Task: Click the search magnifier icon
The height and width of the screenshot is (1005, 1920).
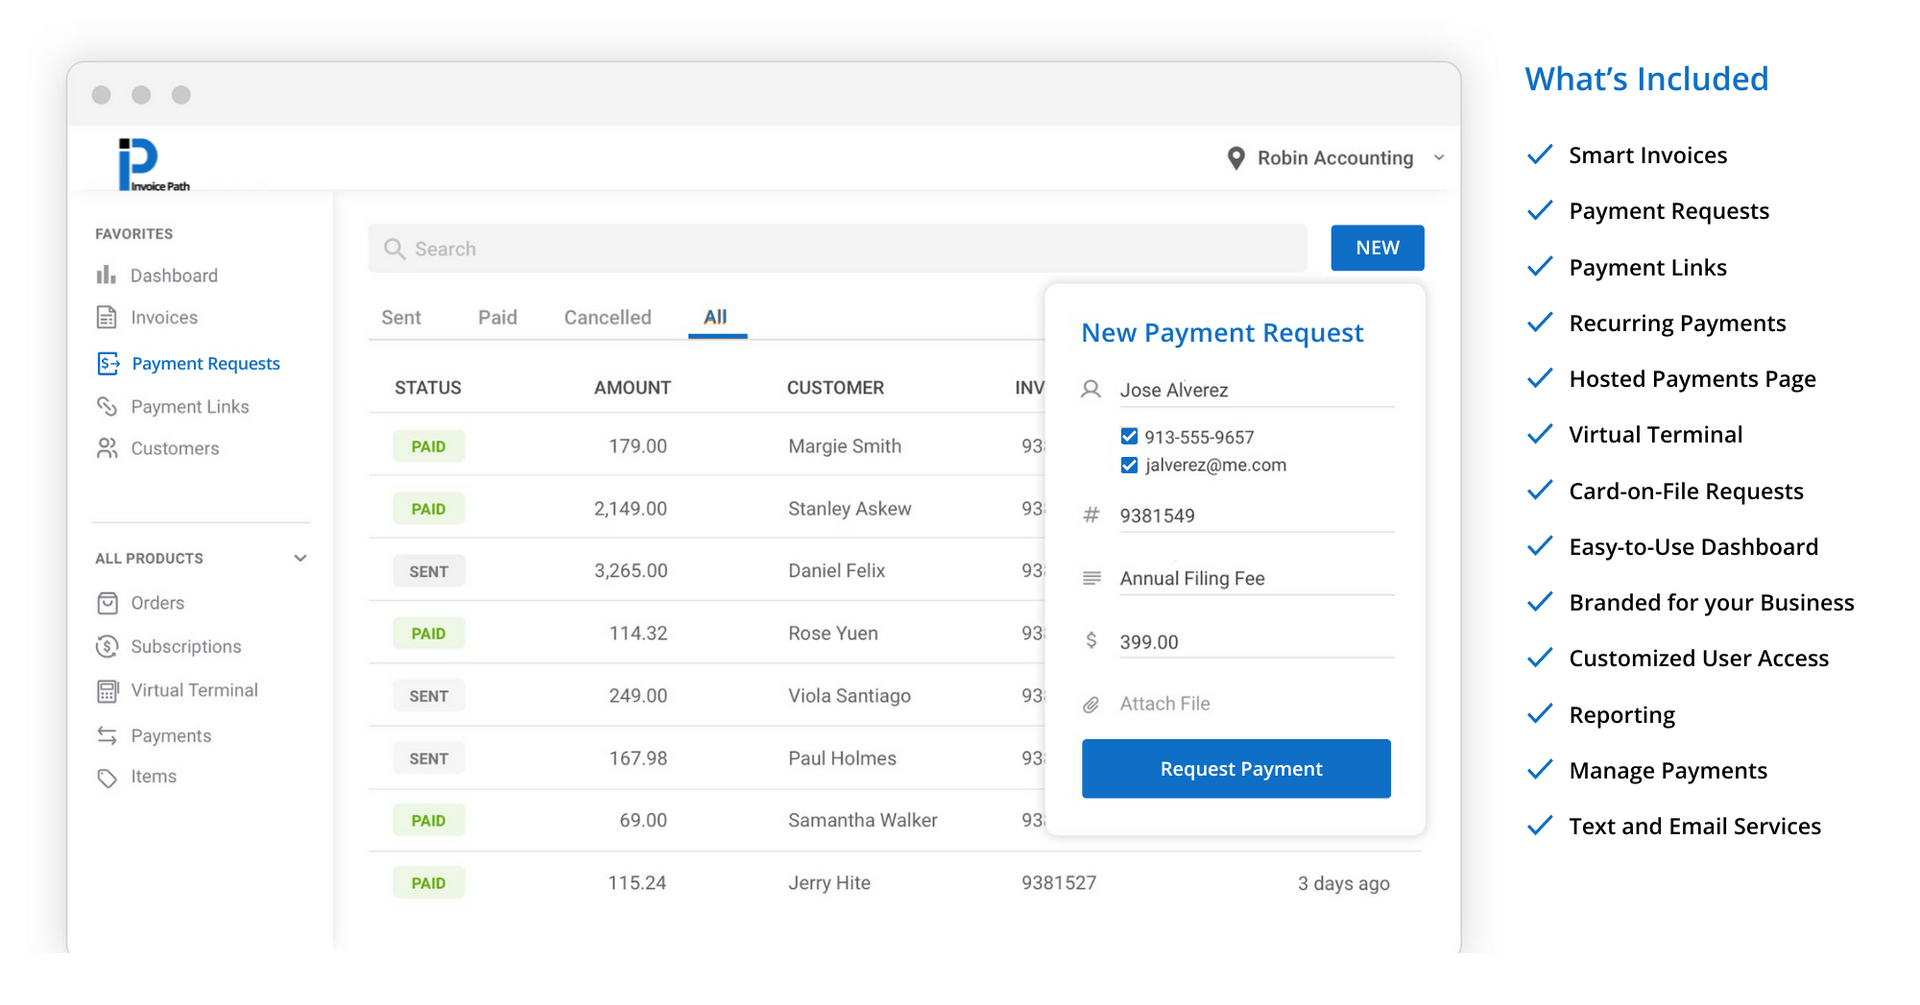Action: tap(393, 248)
